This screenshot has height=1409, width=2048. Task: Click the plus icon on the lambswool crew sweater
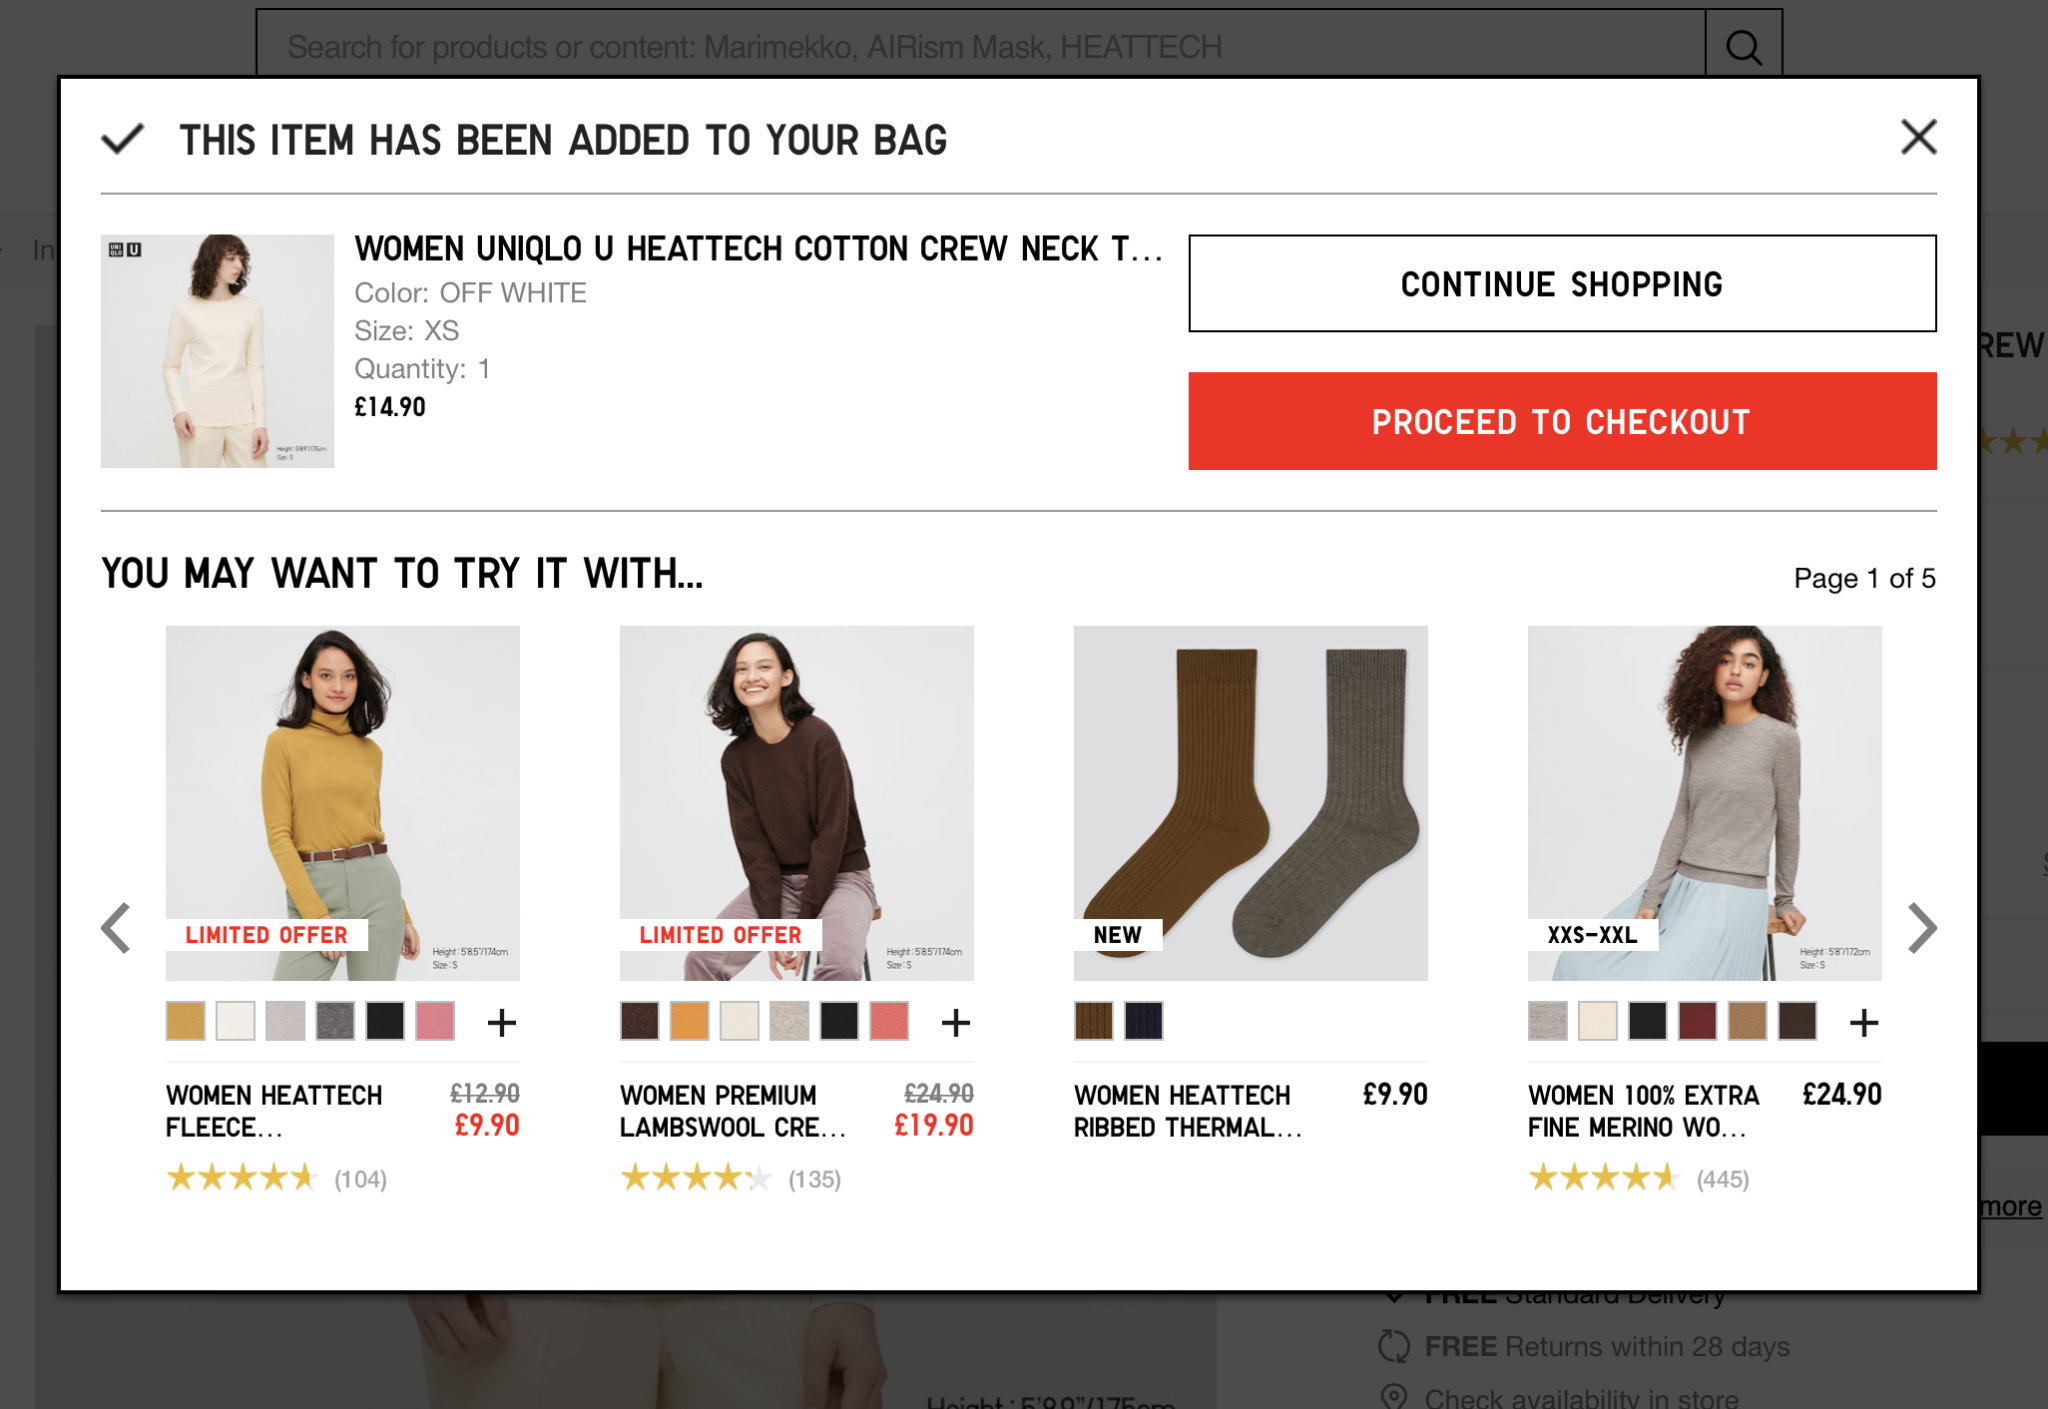point(954,1021)
